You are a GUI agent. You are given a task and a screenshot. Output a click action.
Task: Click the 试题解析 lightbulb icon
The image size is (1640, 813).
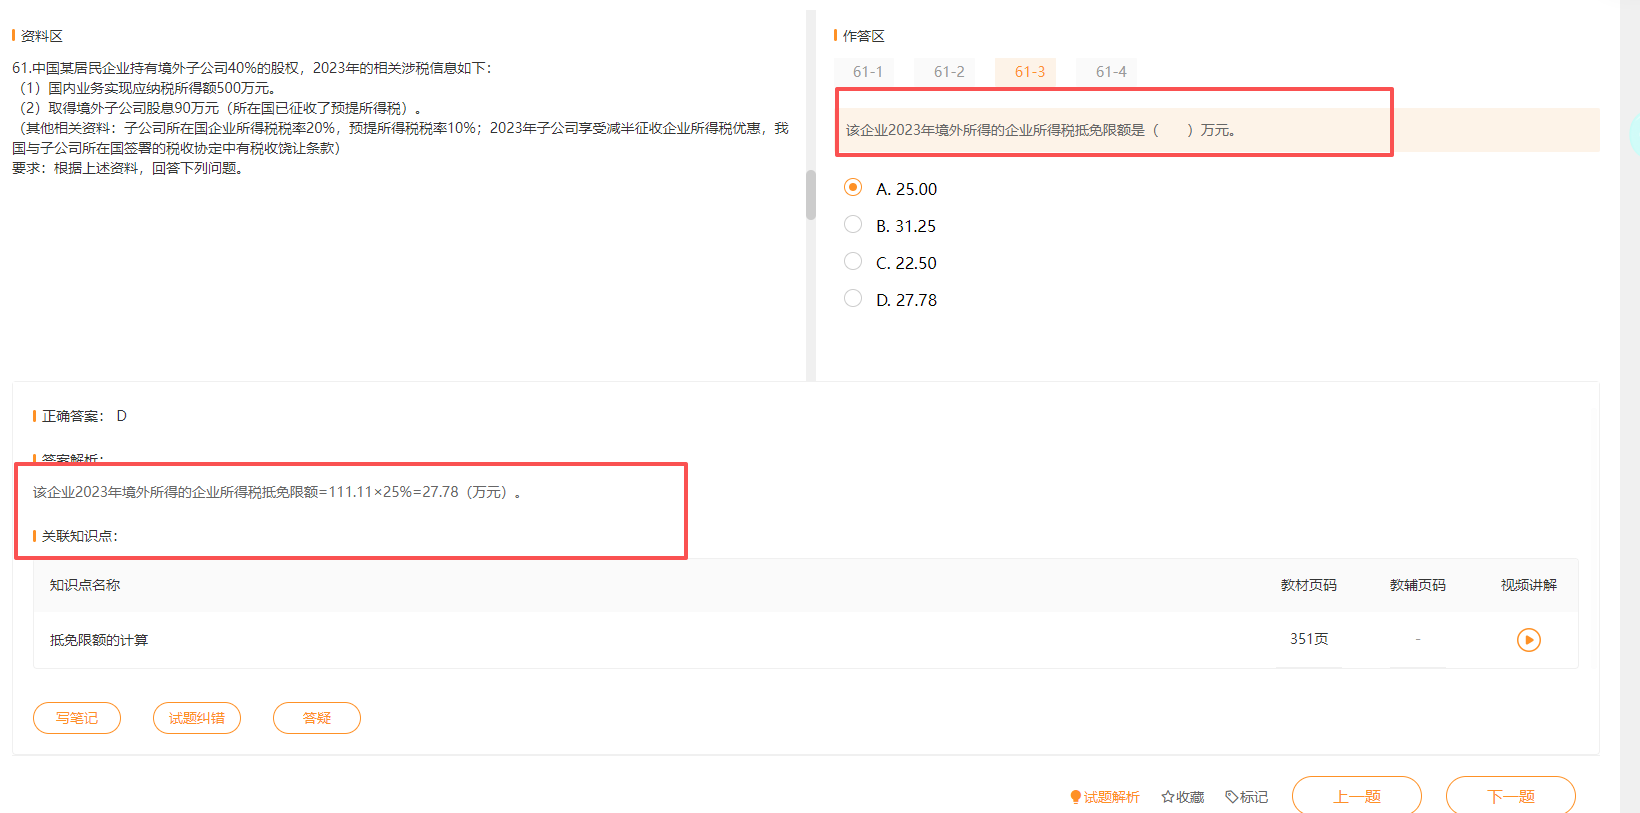click(x=1076, y=797)
